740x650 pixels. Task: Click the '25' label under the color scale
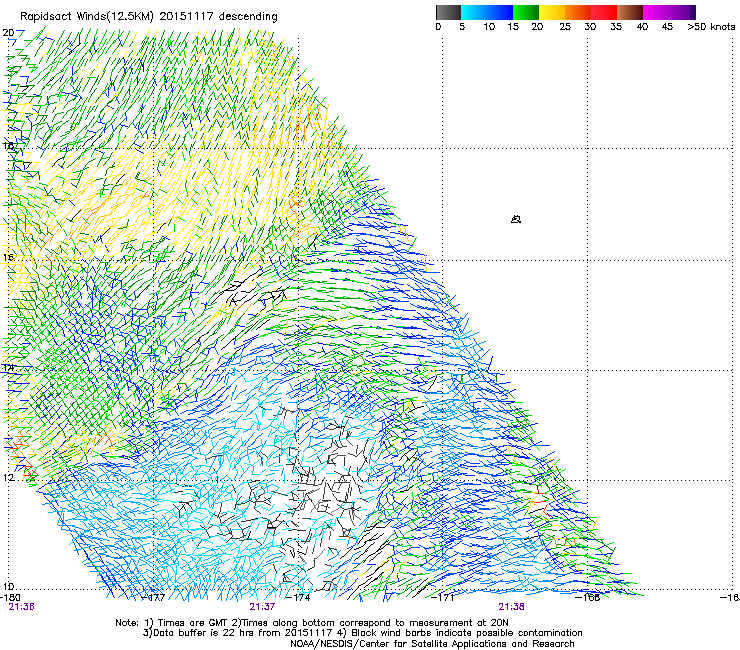[565, 27]
